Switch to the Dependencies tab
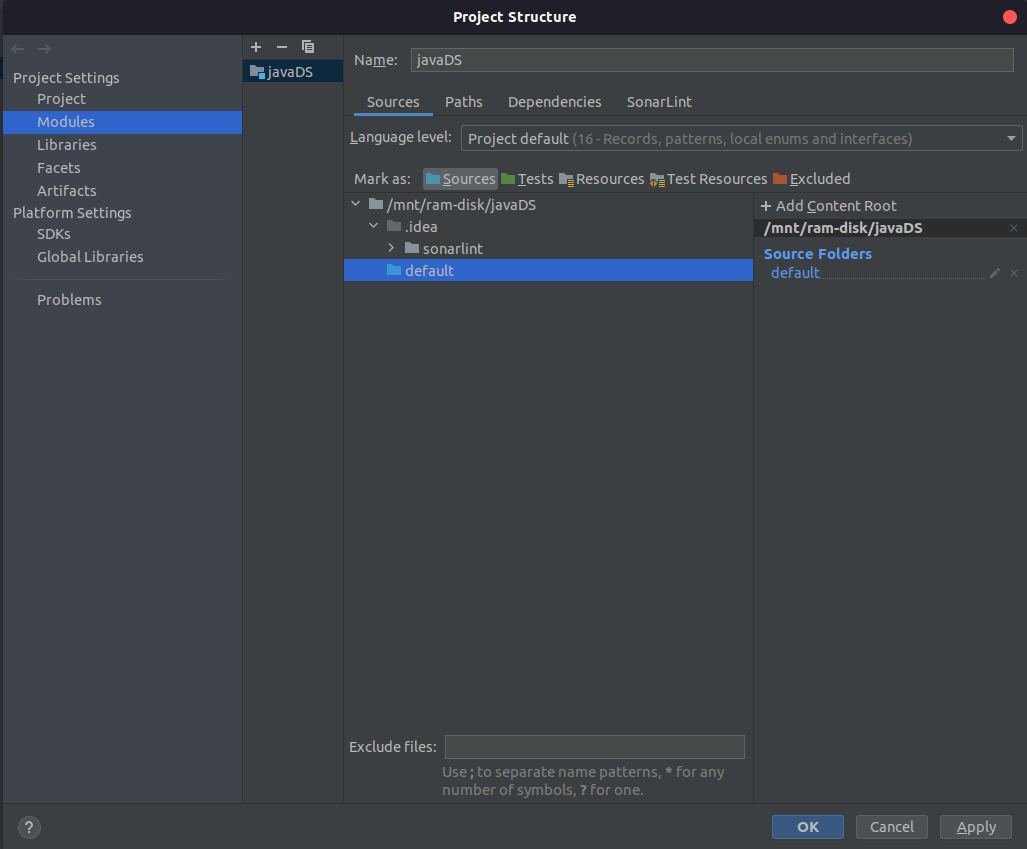The height and width of the screenshot is (849, 1027). click(555, 102)
